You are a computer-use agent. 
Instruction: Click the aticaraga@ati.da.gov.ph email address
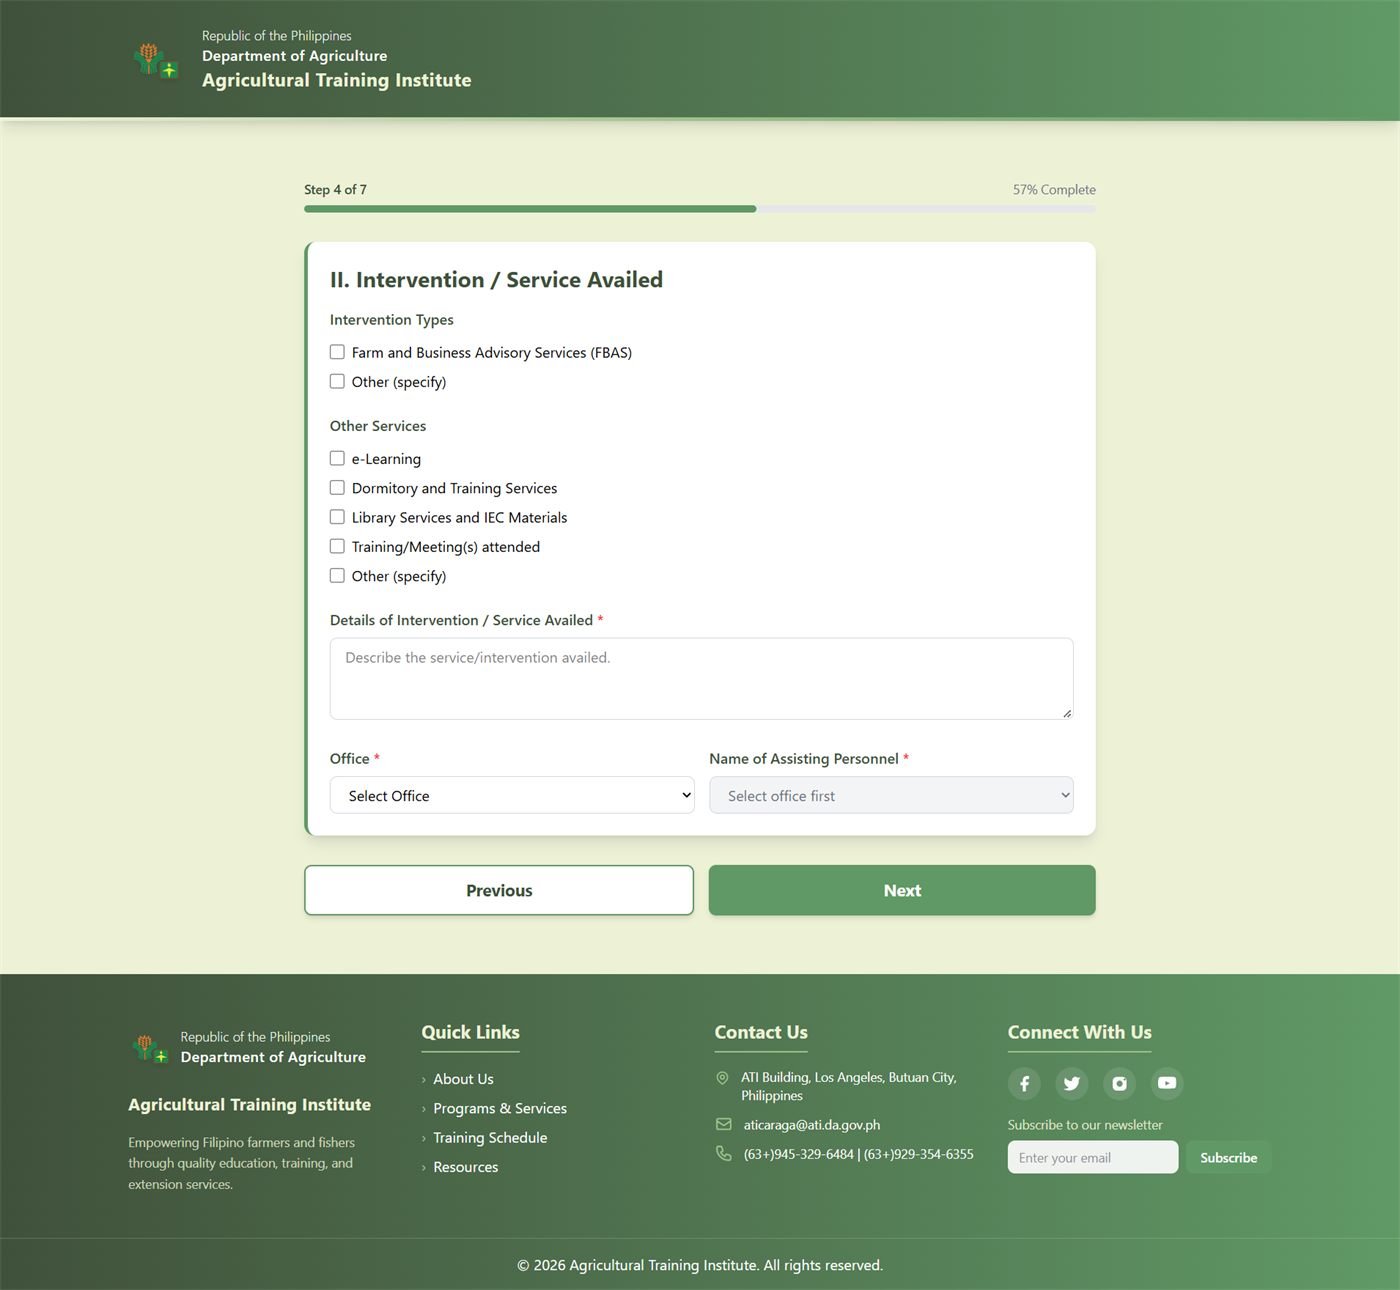pos(812,1125)
